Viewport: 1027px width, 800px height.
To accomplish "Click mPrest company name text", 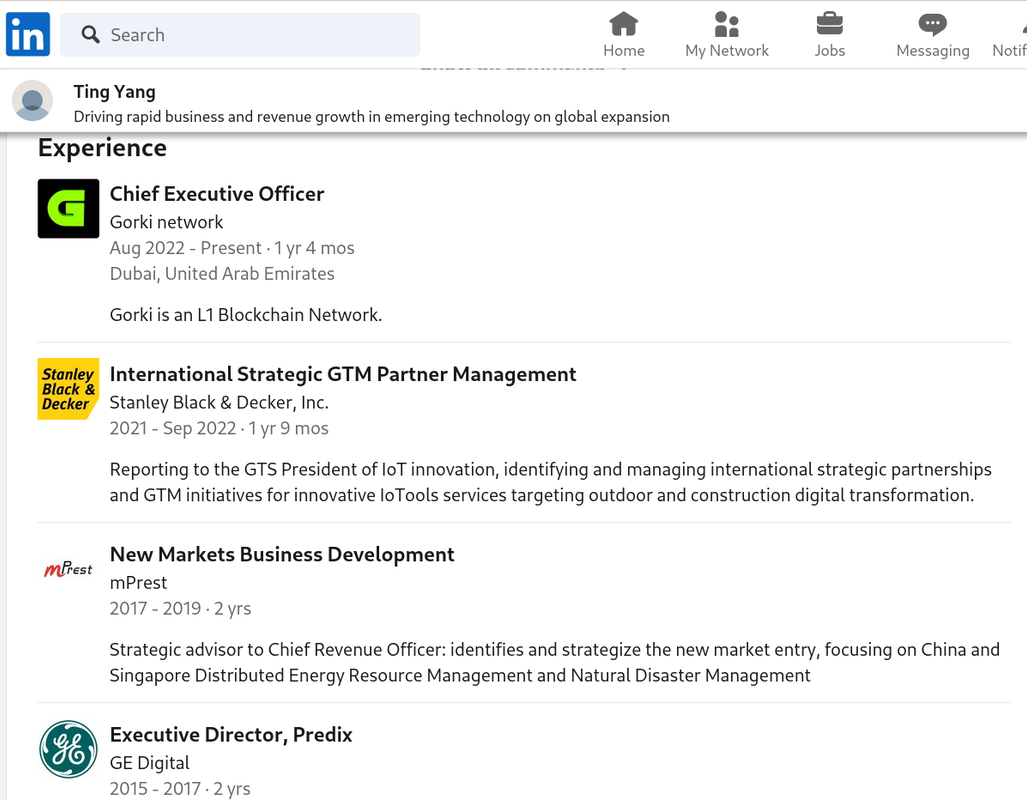I will click(138, 582).
